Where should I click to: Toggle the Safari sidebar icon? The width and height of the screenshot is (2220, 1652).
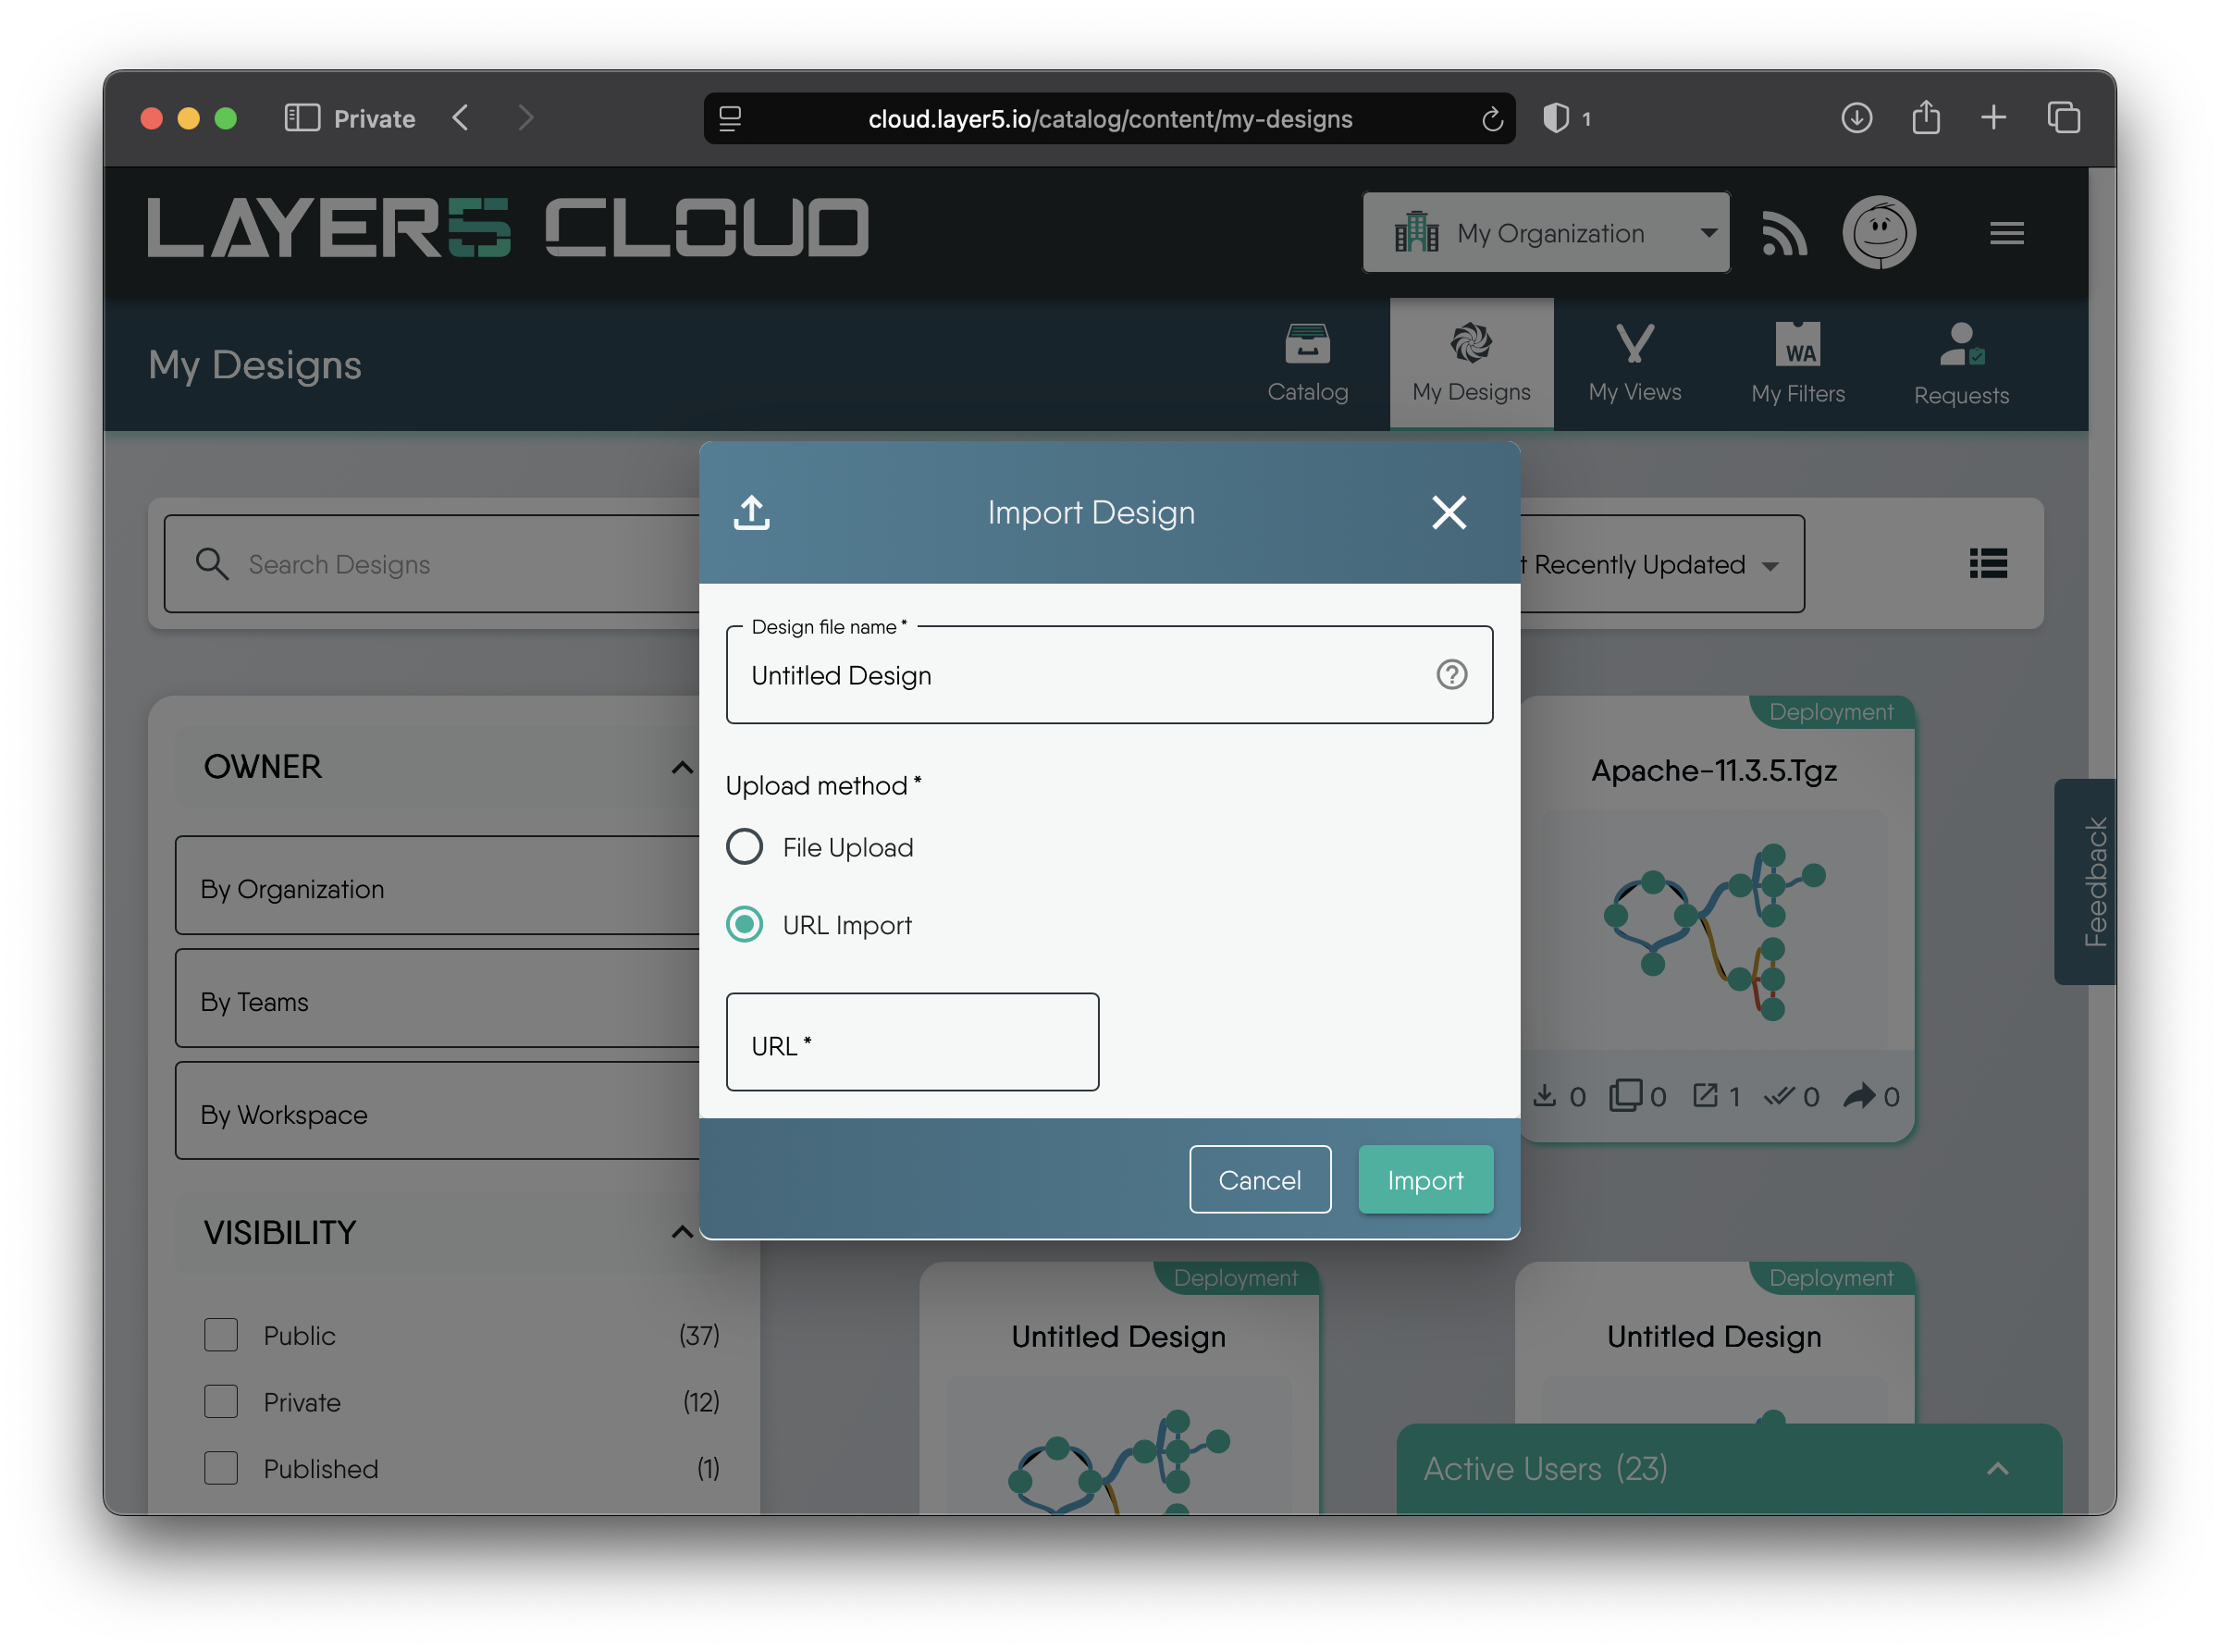click(302, 118)
